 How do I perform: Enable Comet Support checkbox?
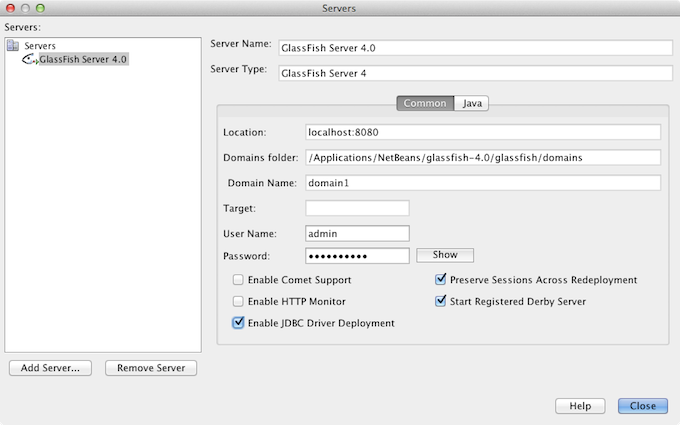[238, 280]
